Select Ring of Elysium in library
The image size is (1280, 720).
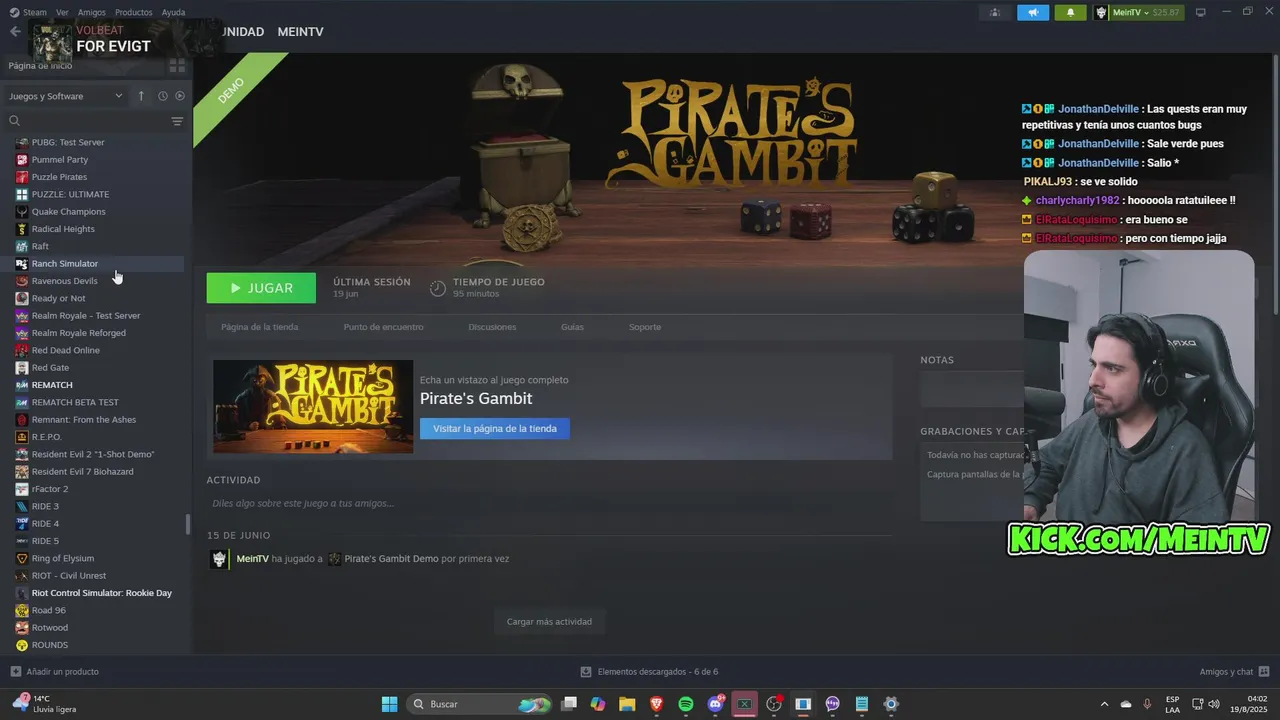click(63, 558)
